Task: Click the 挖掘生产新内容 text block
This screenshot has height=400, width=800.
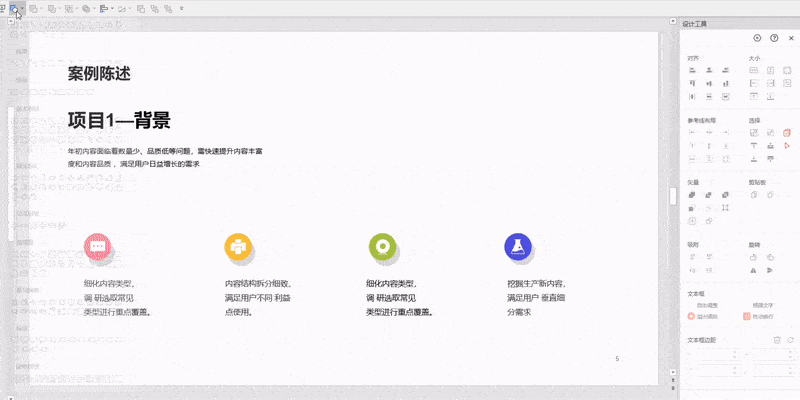Action: click(x=536, y=298)
